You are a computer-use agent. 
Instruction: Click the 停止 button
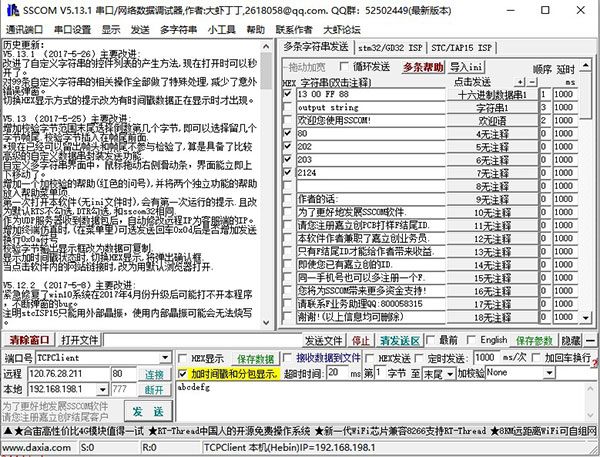[x=361, y=340]
